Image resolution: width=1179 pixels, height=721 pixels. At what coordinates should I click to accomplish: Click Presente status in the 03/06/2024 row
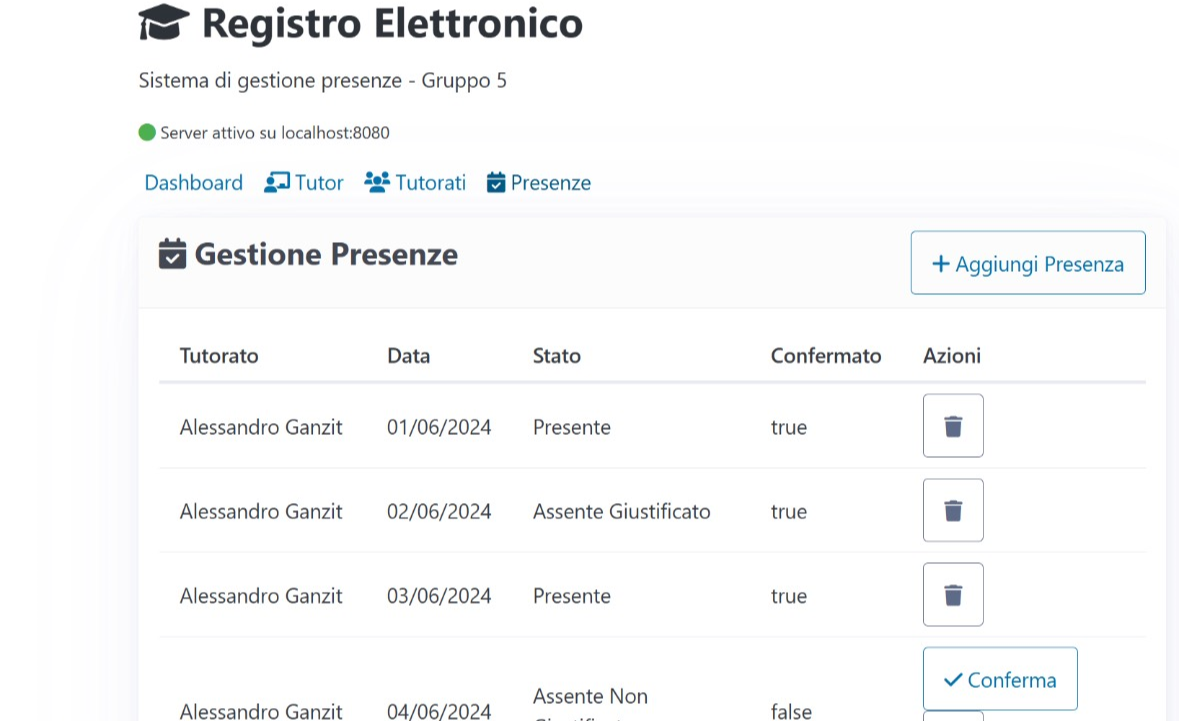click(x=571, y=595)
